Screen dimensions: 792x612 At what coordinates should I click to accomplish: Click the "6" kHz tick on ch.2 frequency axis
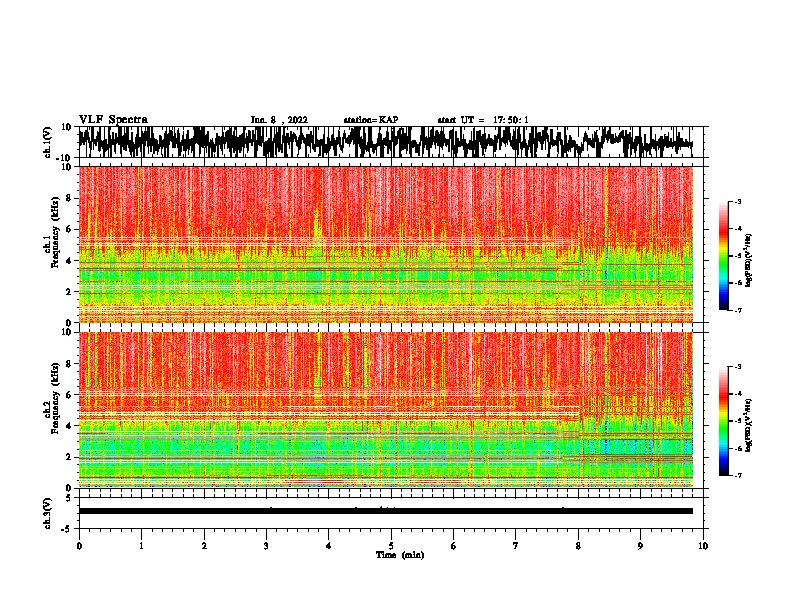pyautogui.click(x=70, y=394)
